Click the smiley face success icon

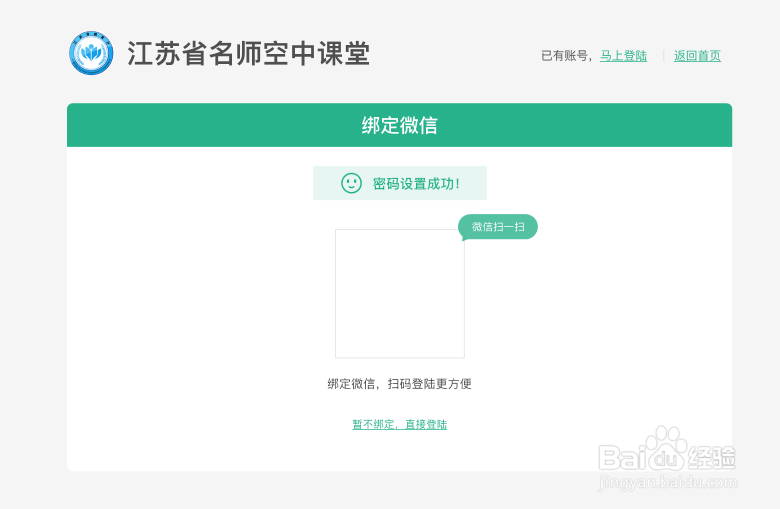pyautogui.click(x=351, y=183)
